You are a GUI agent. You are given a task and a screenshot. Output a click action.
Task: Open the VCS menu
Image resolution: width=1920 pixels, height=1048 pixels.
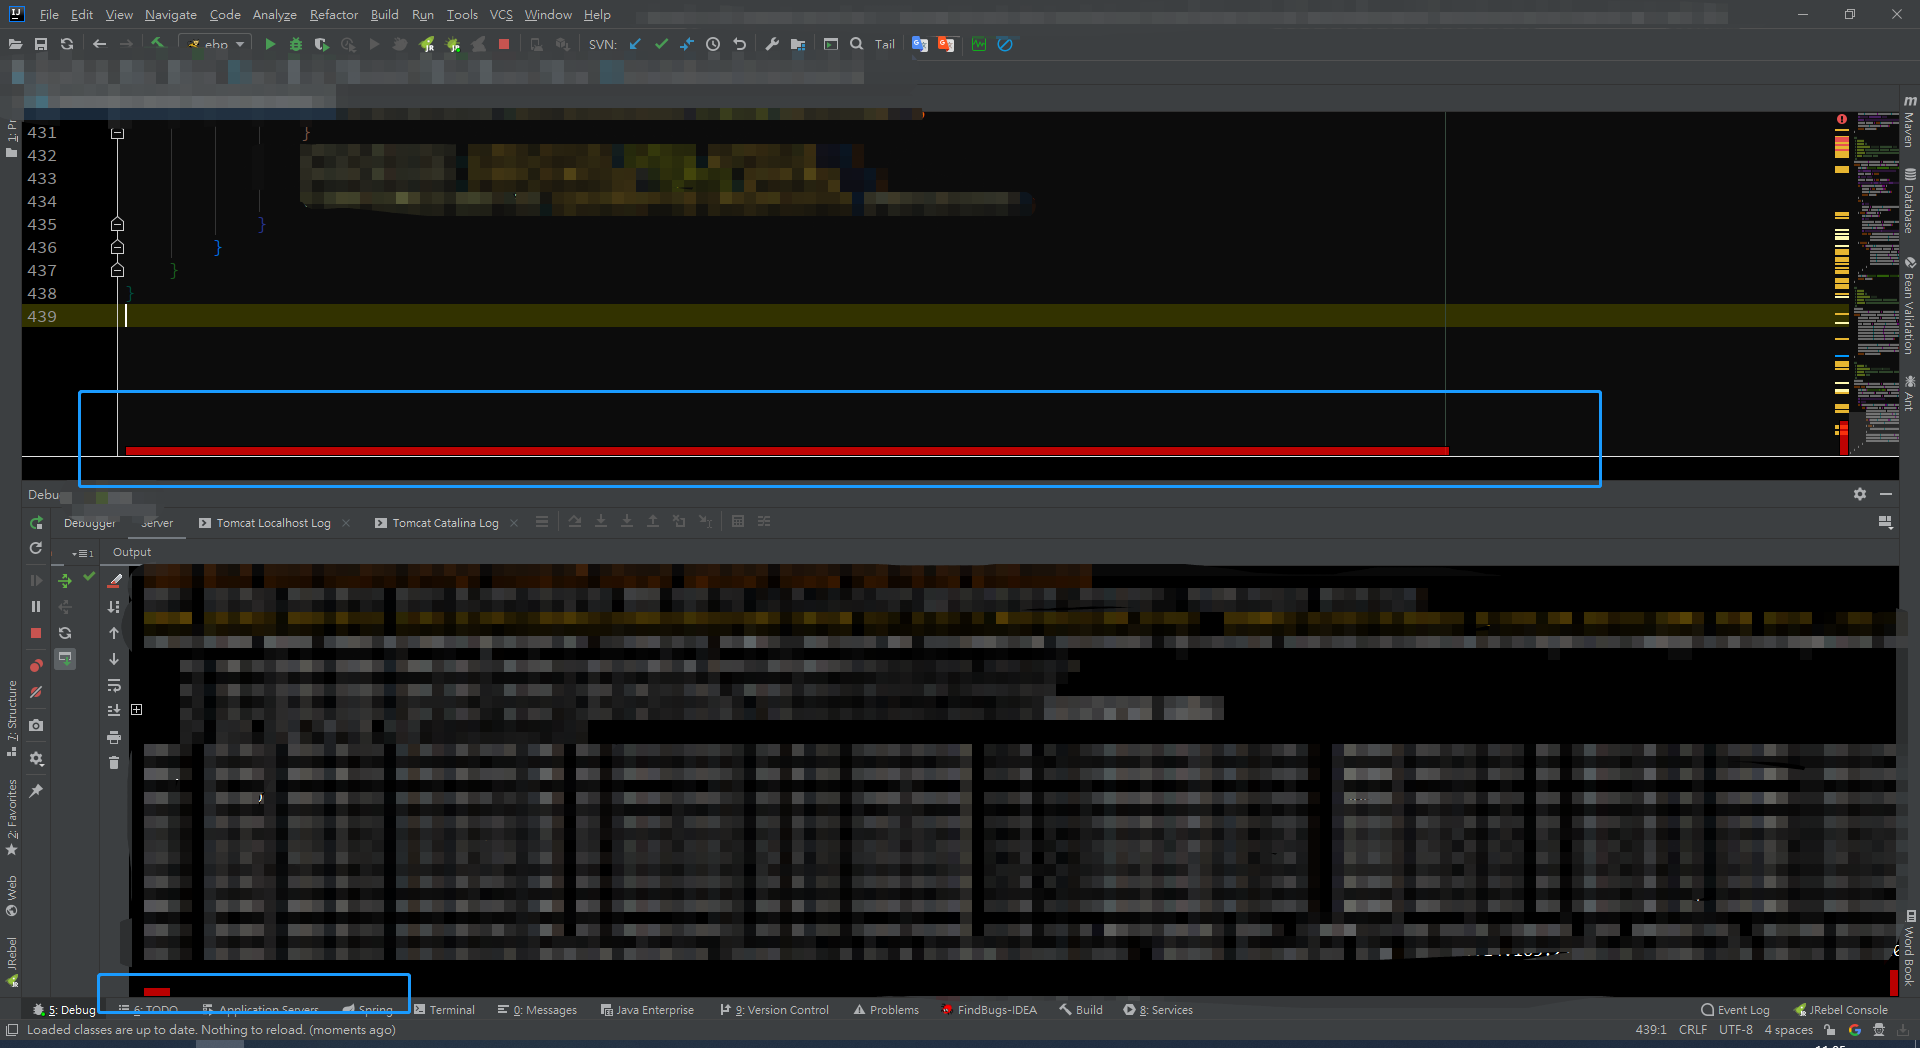coord(501,15)
